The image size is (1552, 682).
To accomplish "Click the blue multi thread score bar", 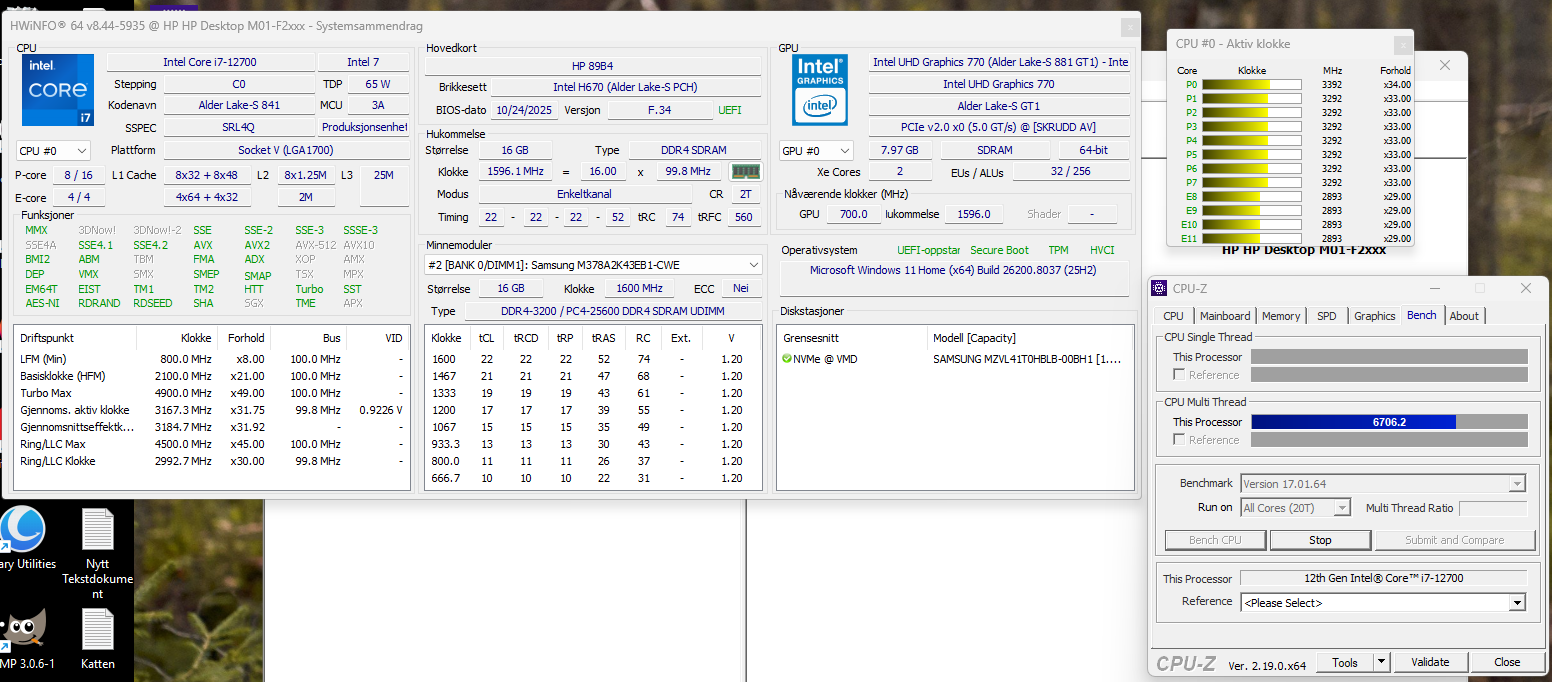I will [1352, 422].
